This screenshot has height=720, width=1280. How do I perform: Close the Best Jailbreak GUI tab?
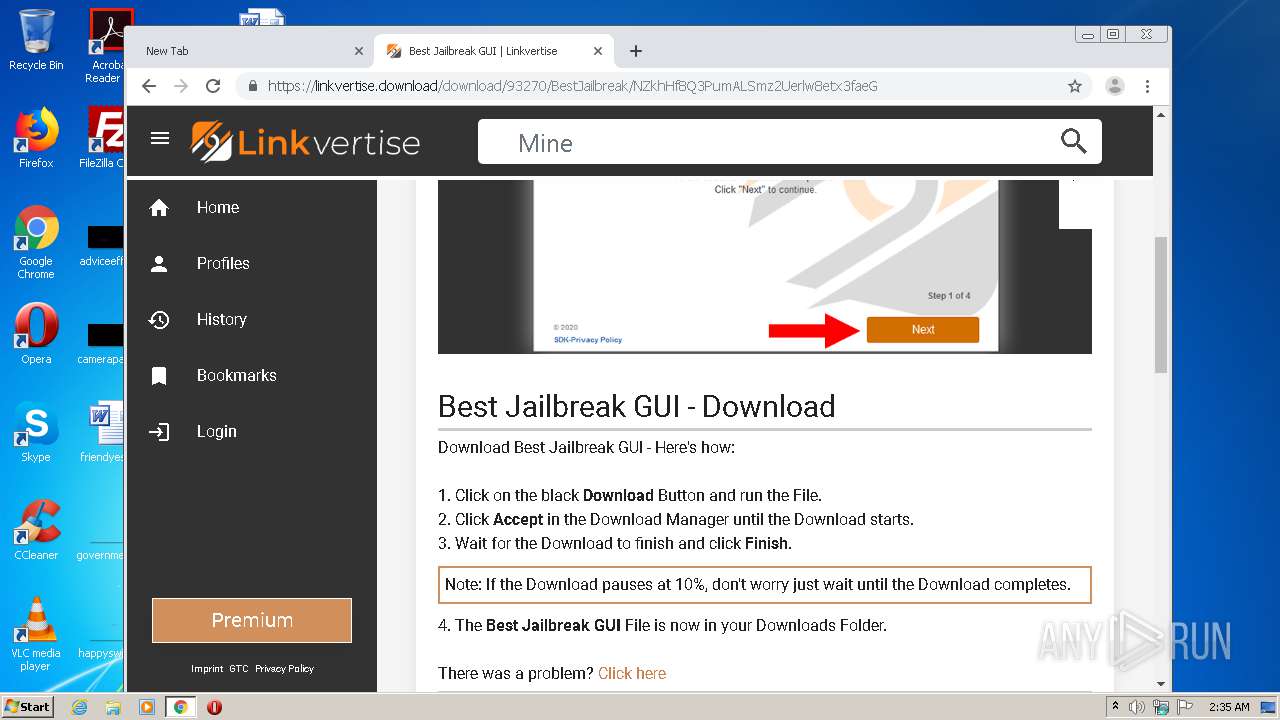[x=598, y=51]
